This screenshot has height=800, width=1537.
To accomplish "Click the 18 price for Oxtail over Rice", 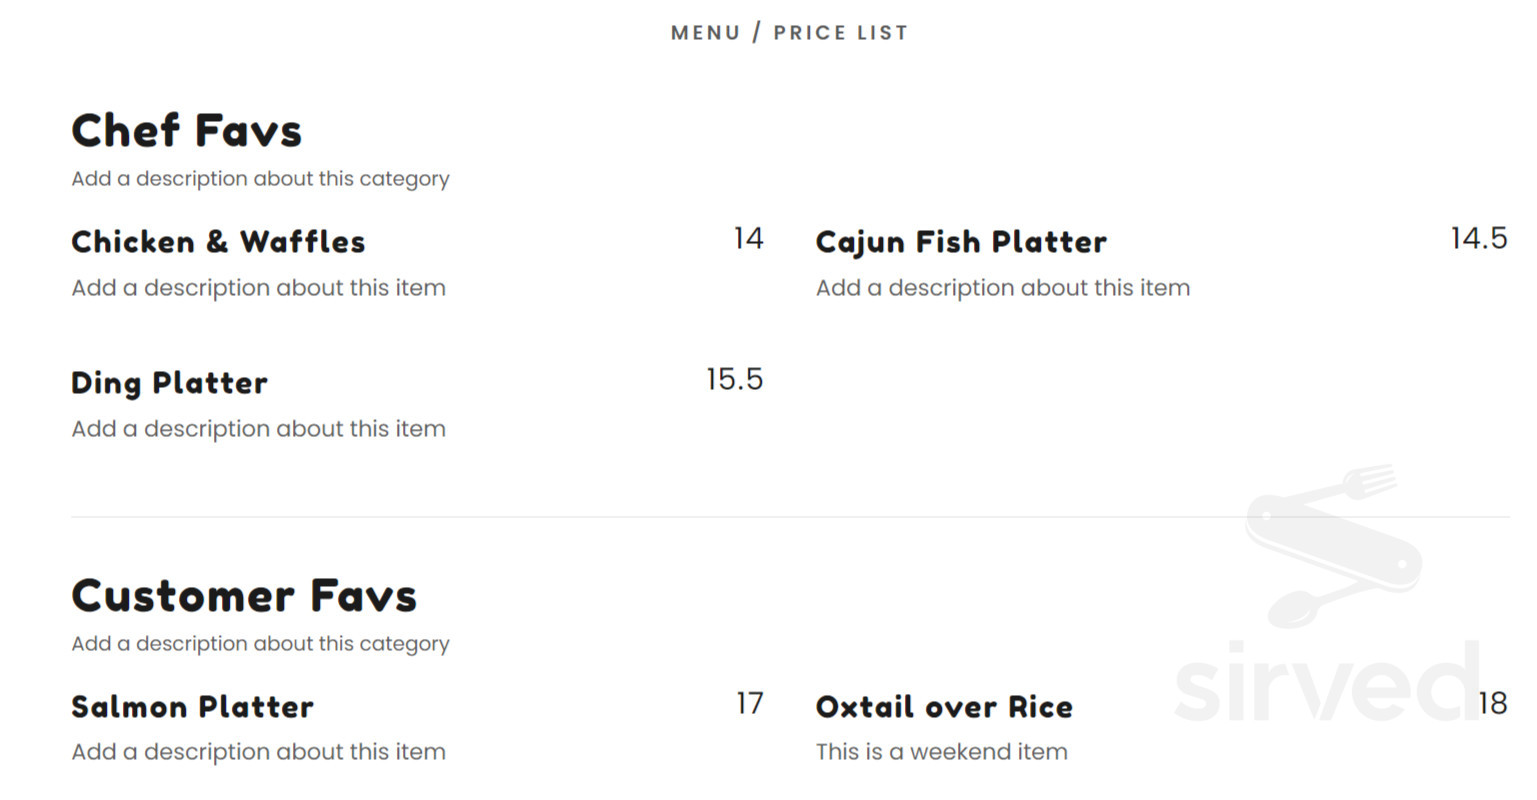I will [x=1493, y=703].
